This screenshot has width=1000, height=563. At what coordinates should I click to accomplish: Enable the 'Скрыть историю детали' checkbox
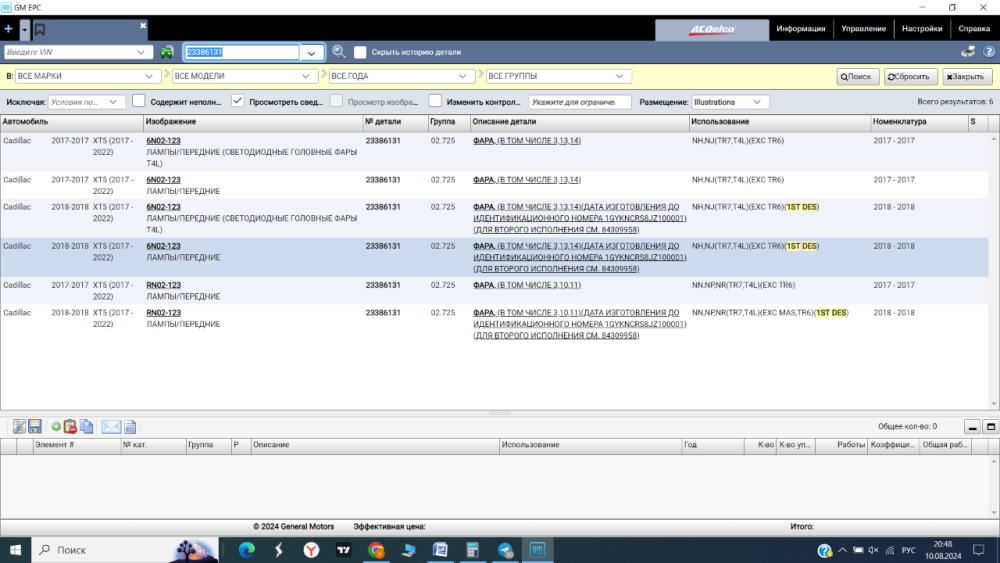(360, 52)
